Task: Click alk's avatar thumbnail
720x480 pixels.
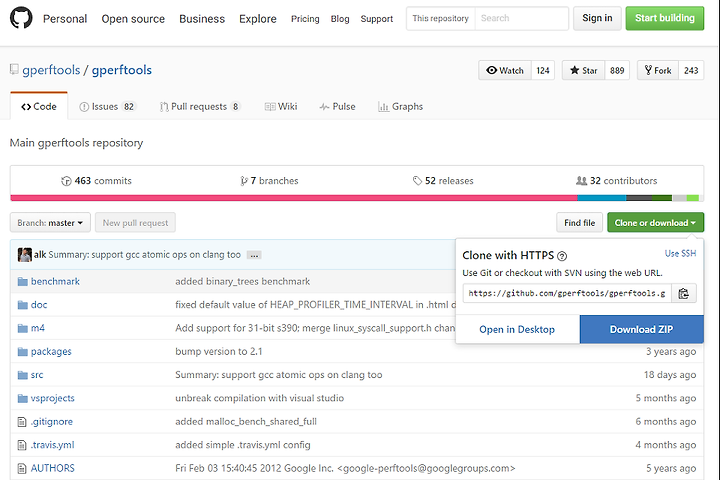Action: pos(25,254)
